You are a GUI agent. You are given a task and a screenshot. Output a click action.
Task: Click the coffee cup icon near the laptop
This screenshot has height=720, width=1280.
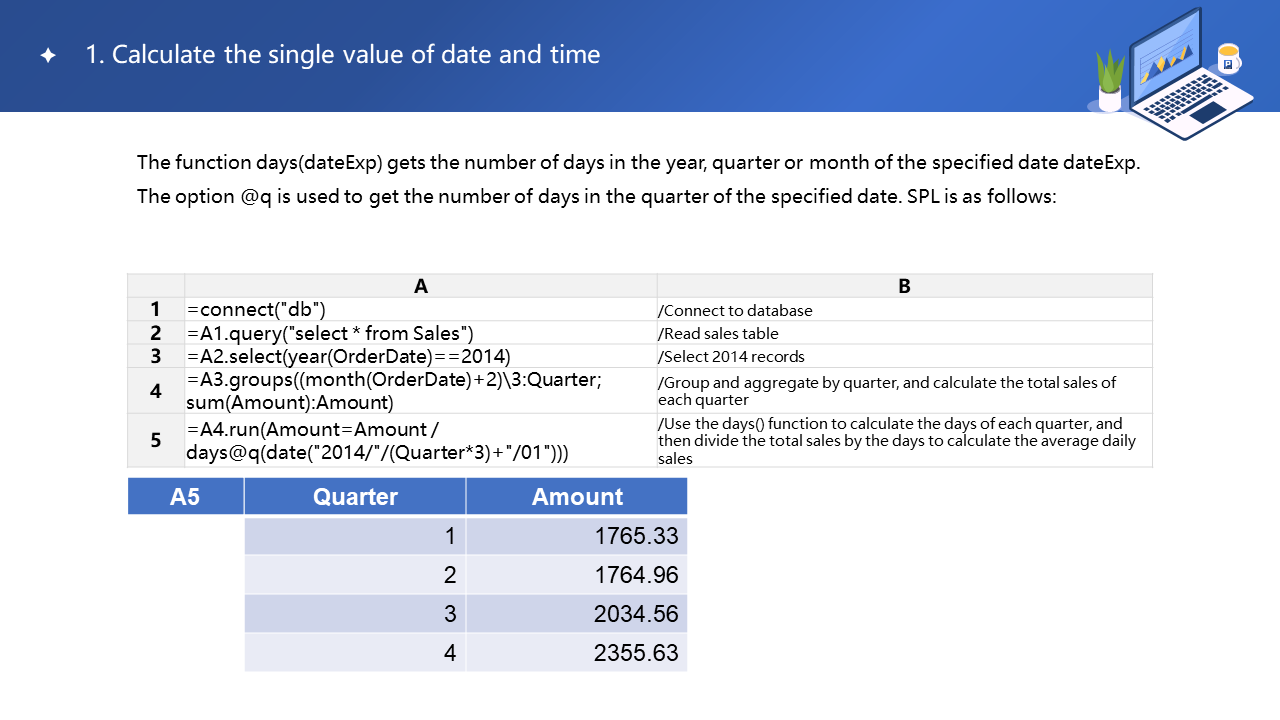tap(1228, 59)
